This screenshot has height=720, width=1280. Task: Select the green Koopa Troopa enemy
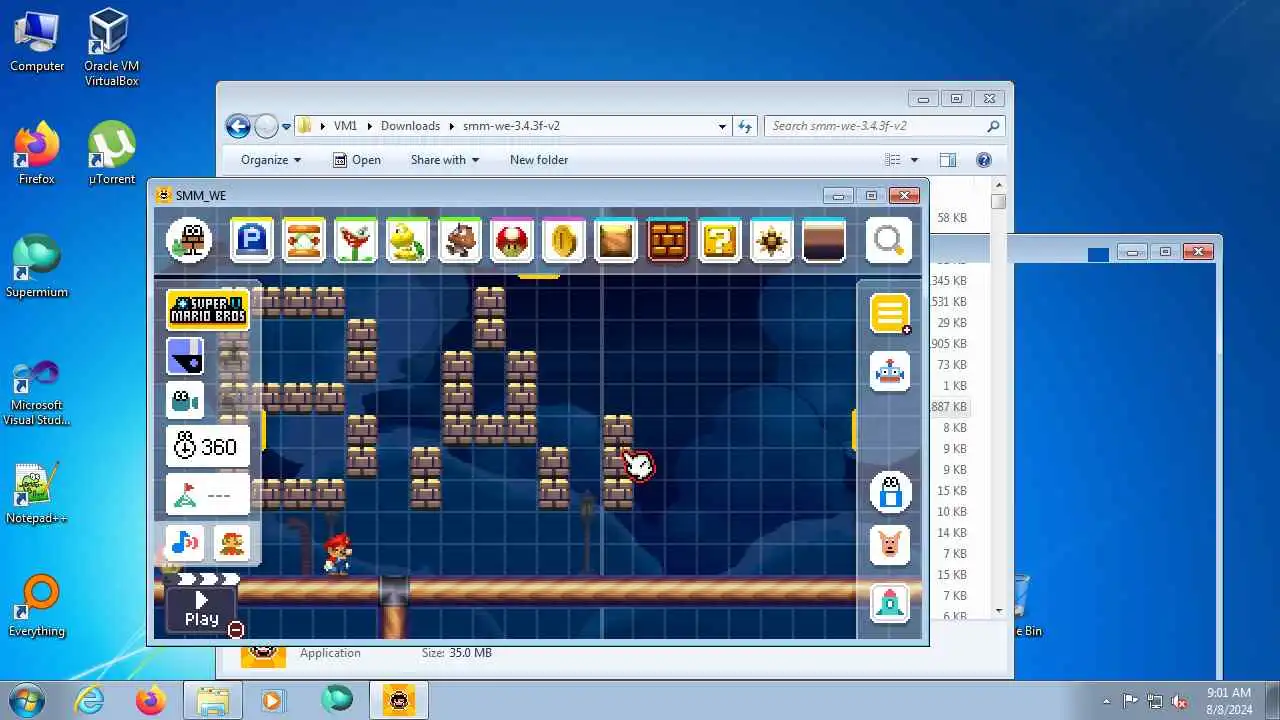coord(408,240)
